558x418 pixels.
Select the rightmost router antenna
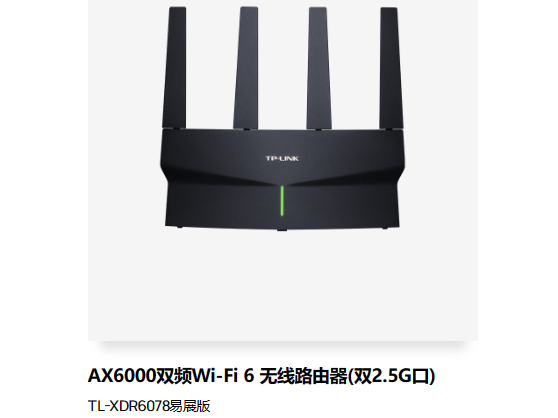(391, 68)
